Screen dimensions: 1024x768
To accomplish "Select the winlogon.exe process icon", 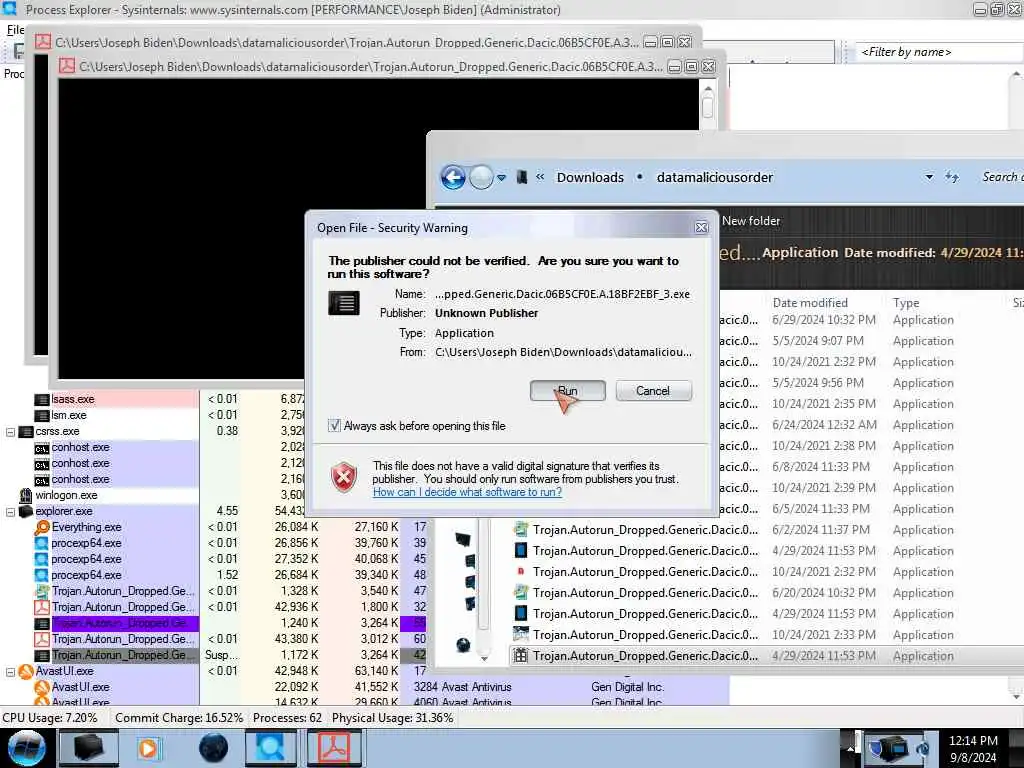I will coord(26,496).
